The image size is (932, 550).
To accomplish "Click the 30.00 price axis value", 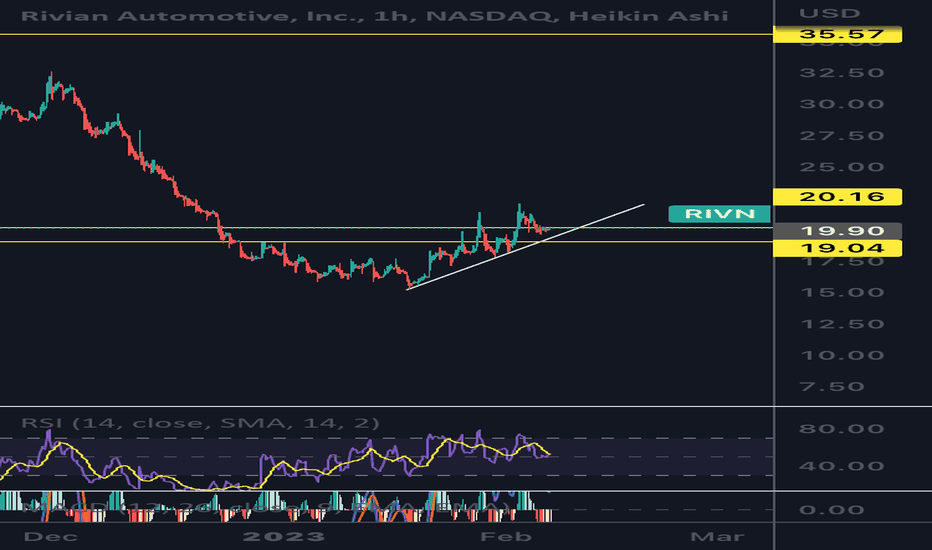I will point(842,104).
